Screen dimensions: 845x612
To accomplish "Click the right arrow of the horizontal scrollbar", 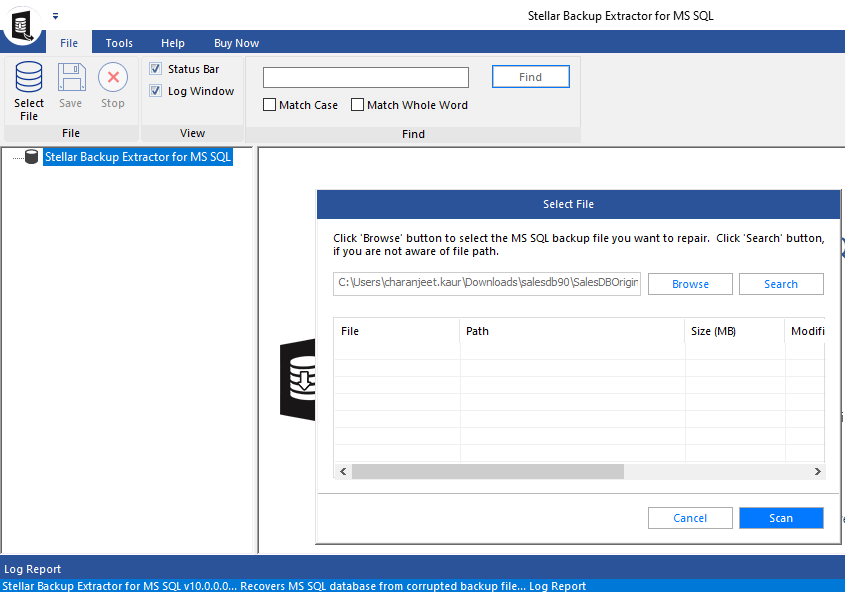I will pos(817,471).
